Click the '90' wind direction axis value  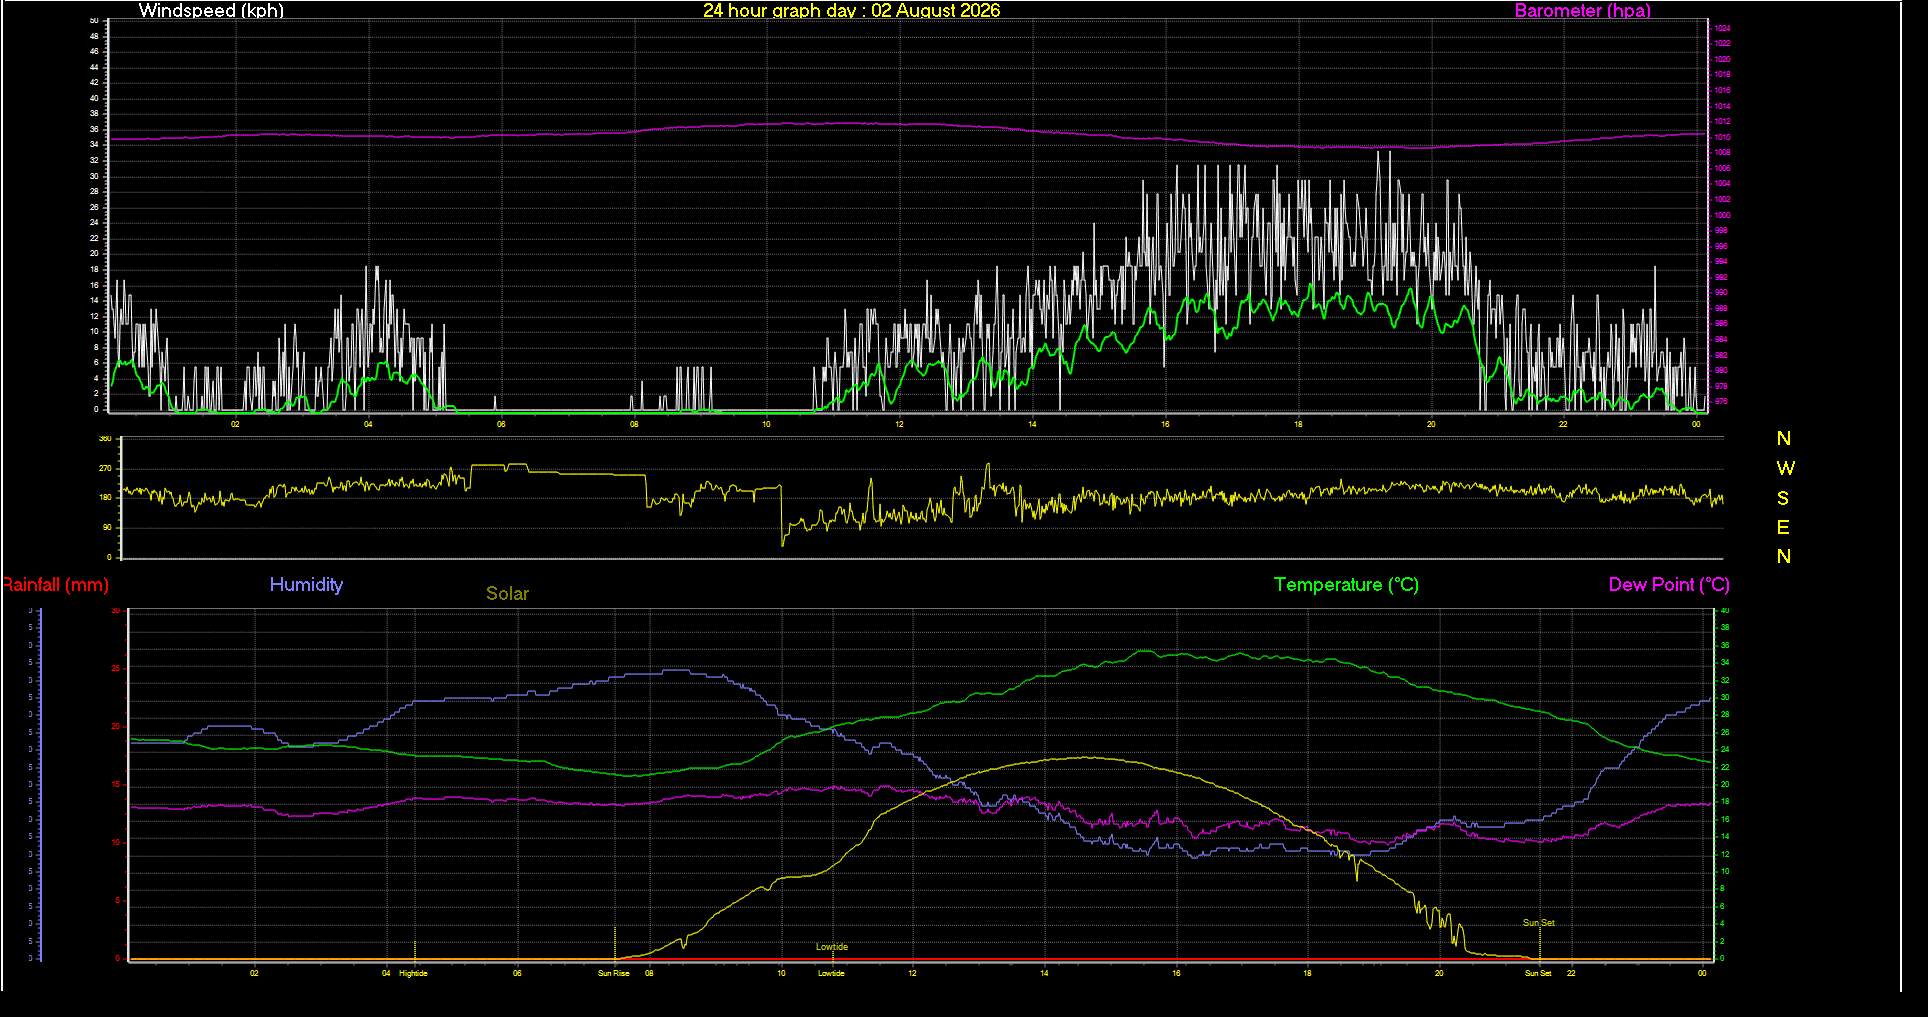107,527
